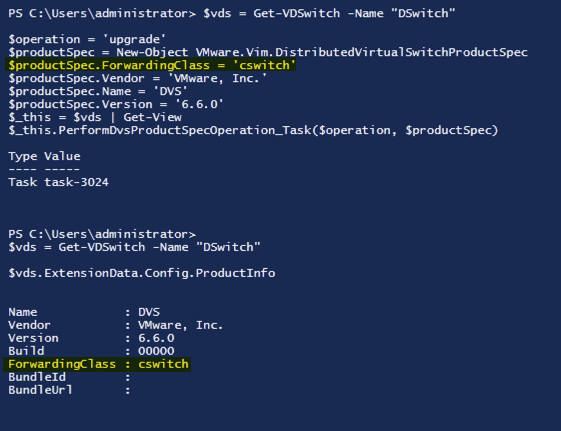Click the Build 00000 output row
Image resolution: width=561 pixels, height=431 pixels.
tap(91, 351)
